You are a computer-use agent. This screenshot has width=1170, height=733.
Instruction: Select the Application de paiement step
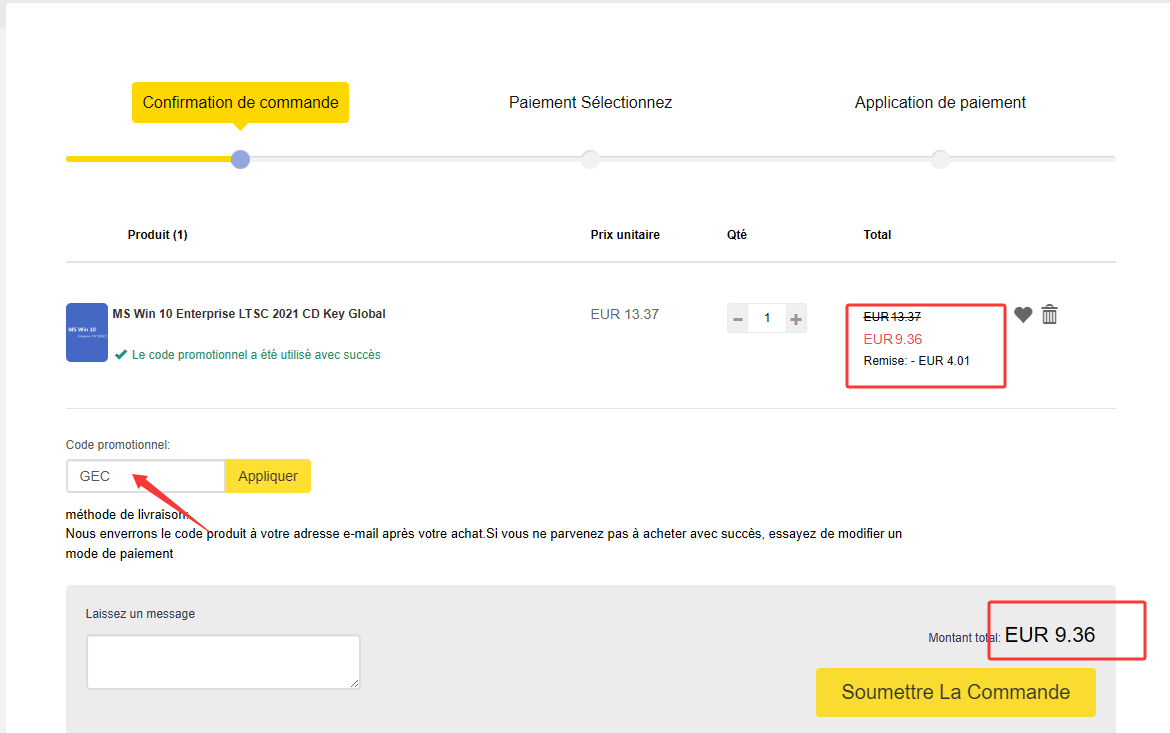(940, 102)
